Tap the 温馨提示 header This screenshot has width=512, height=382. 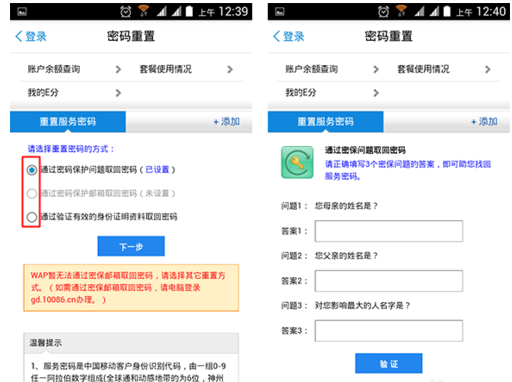[131, 343]
